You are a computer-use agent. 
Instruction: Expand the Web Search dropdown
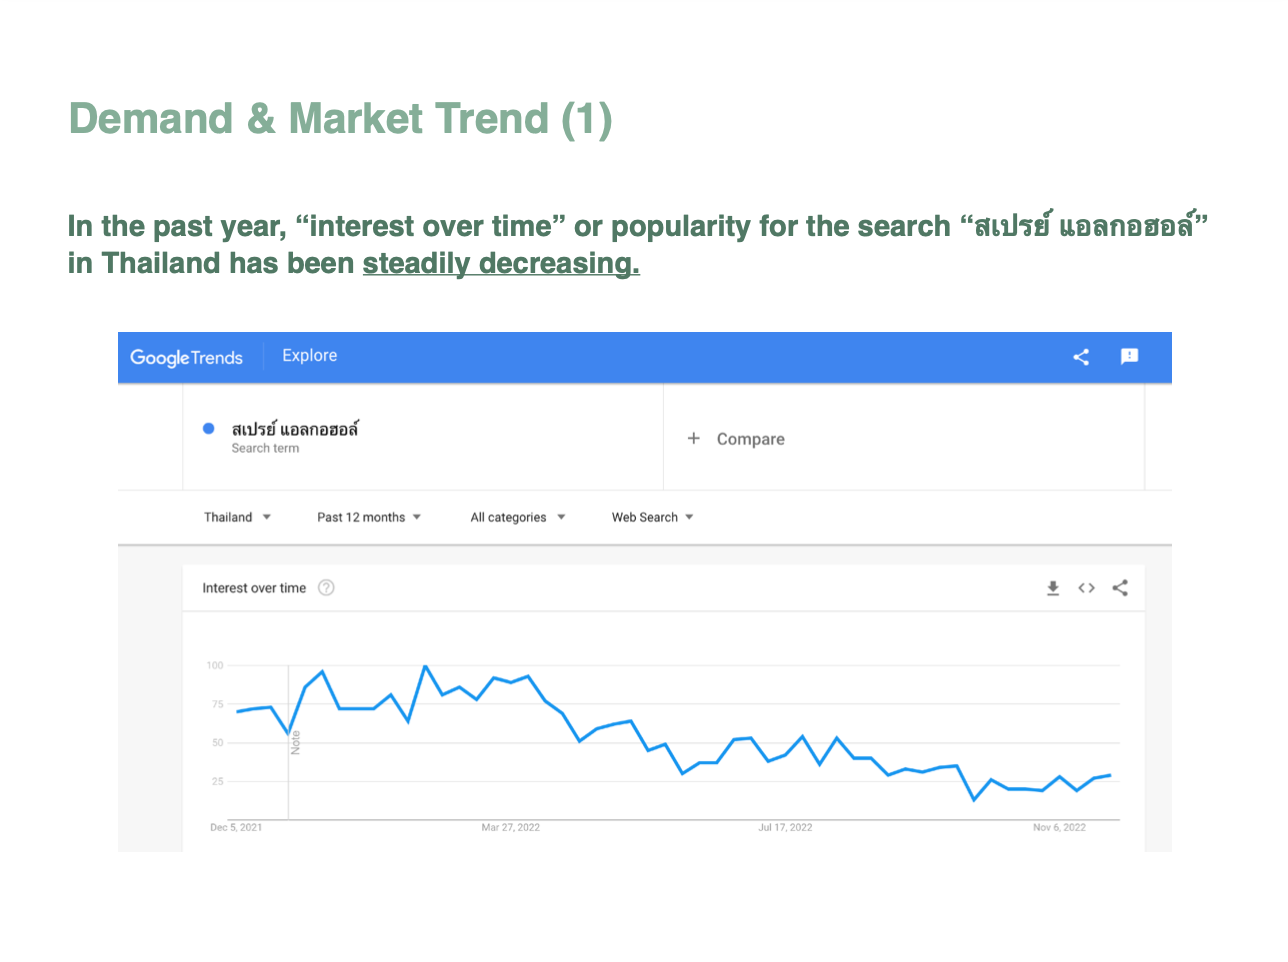click(652, 517)
